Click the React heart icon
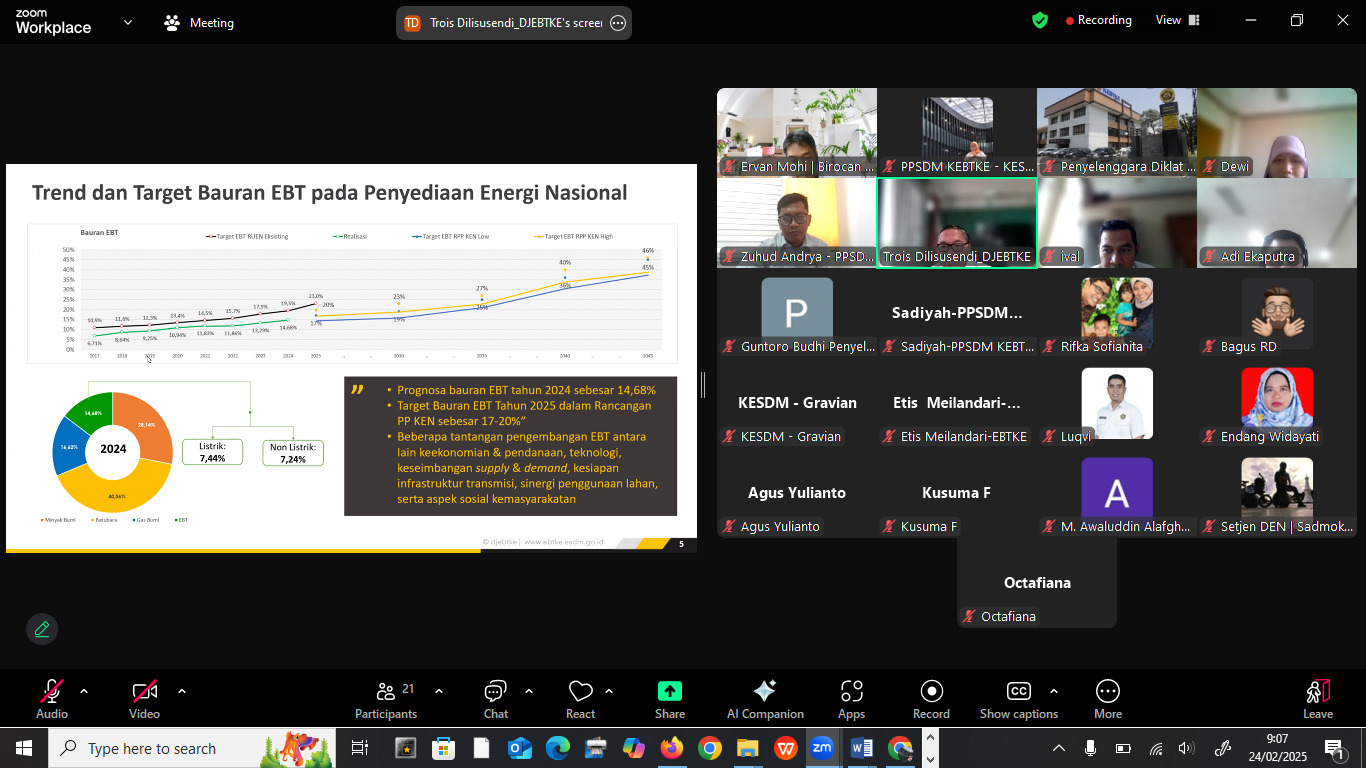Screen dimensions: 1366x768 click(580, 699)
